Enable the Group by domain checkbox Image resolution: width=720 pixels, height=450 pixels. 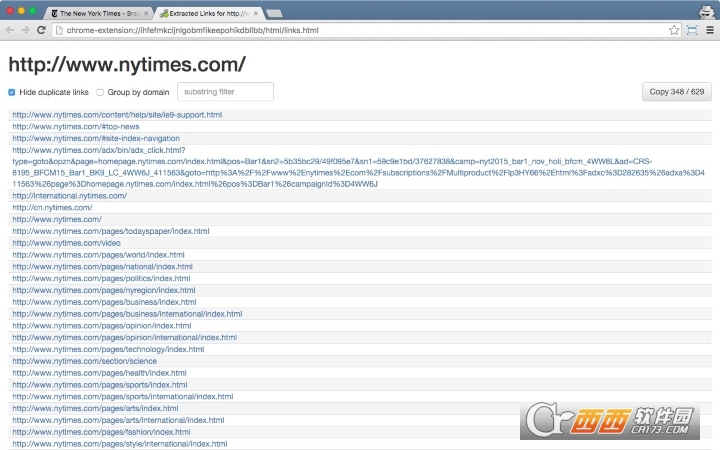coord(100,92)
